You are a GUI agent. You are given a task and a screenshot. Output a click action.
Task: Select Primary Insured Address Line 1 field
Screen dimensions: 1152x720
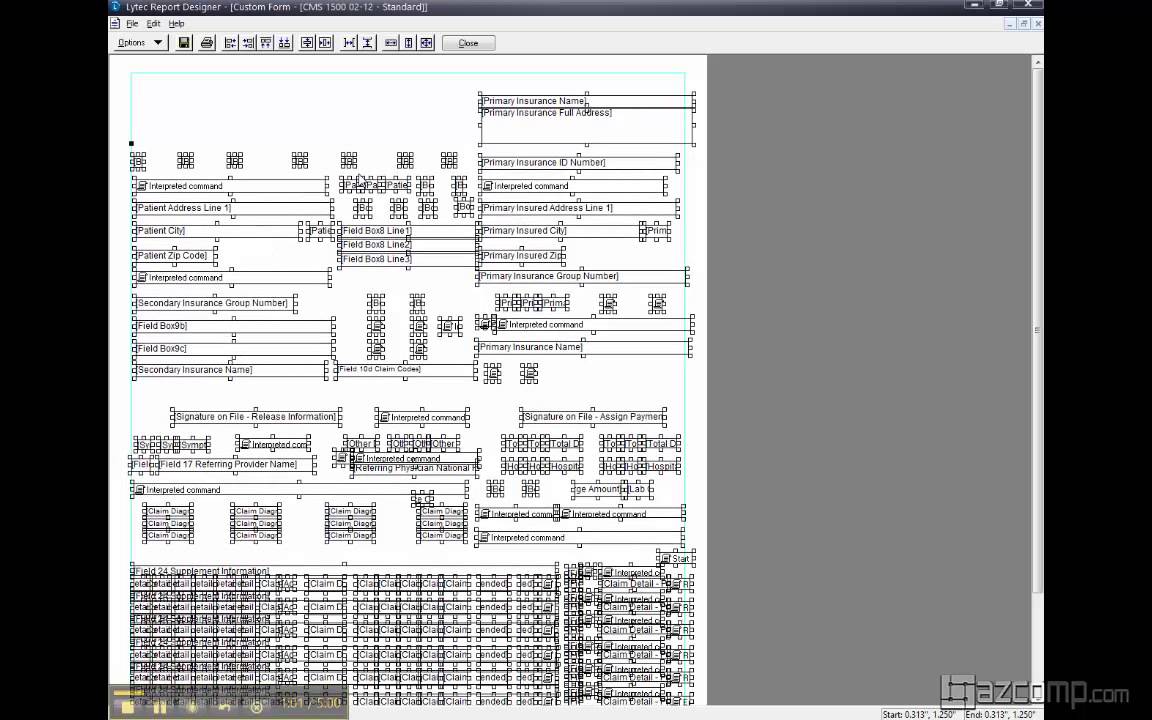579,208
